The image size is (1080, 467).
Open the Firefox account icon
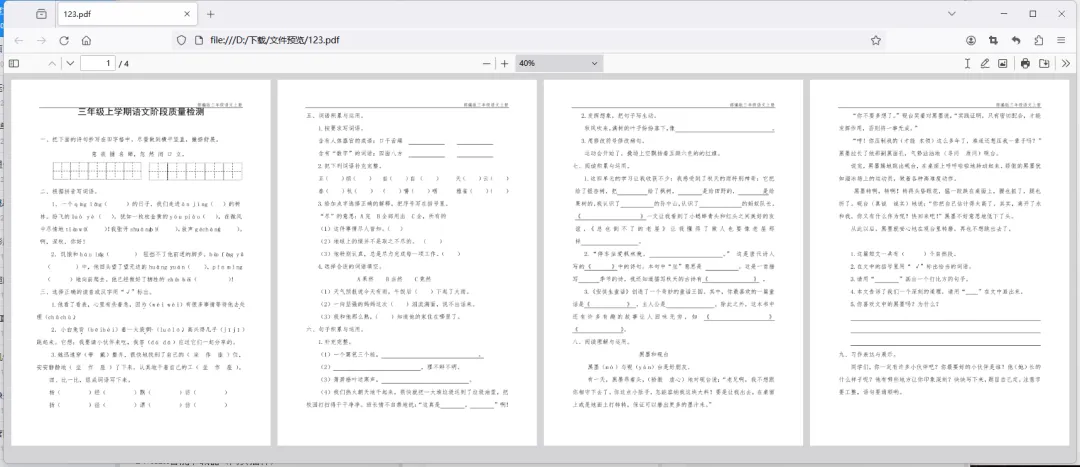971,41
